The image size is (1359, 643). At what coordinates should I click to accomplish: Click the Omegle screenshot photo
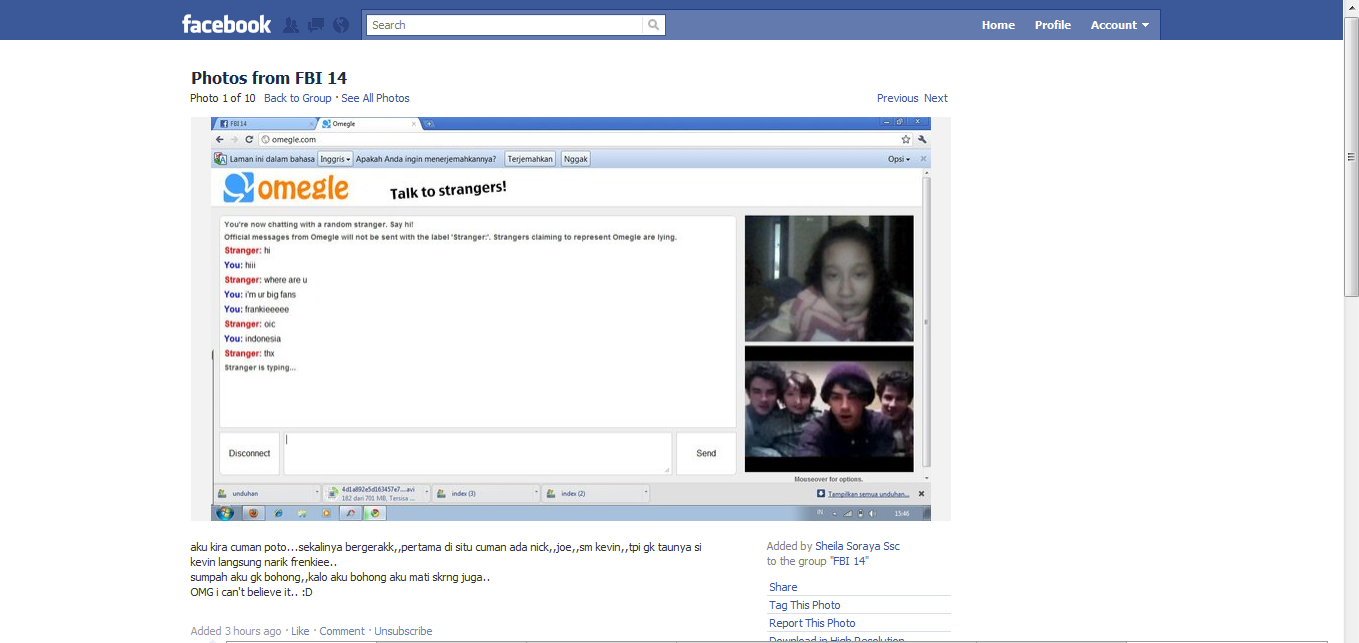(571, 319)
